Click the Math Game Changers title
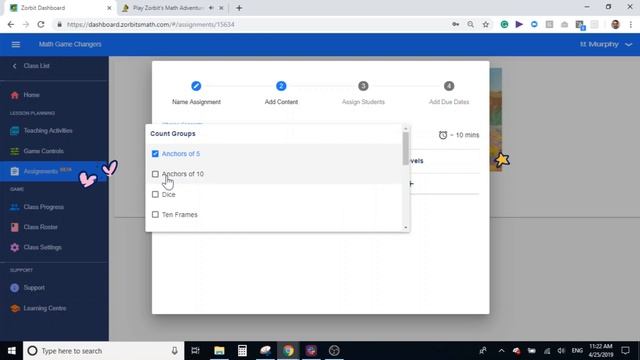This screenshot has height=360, width=640. 70,44
